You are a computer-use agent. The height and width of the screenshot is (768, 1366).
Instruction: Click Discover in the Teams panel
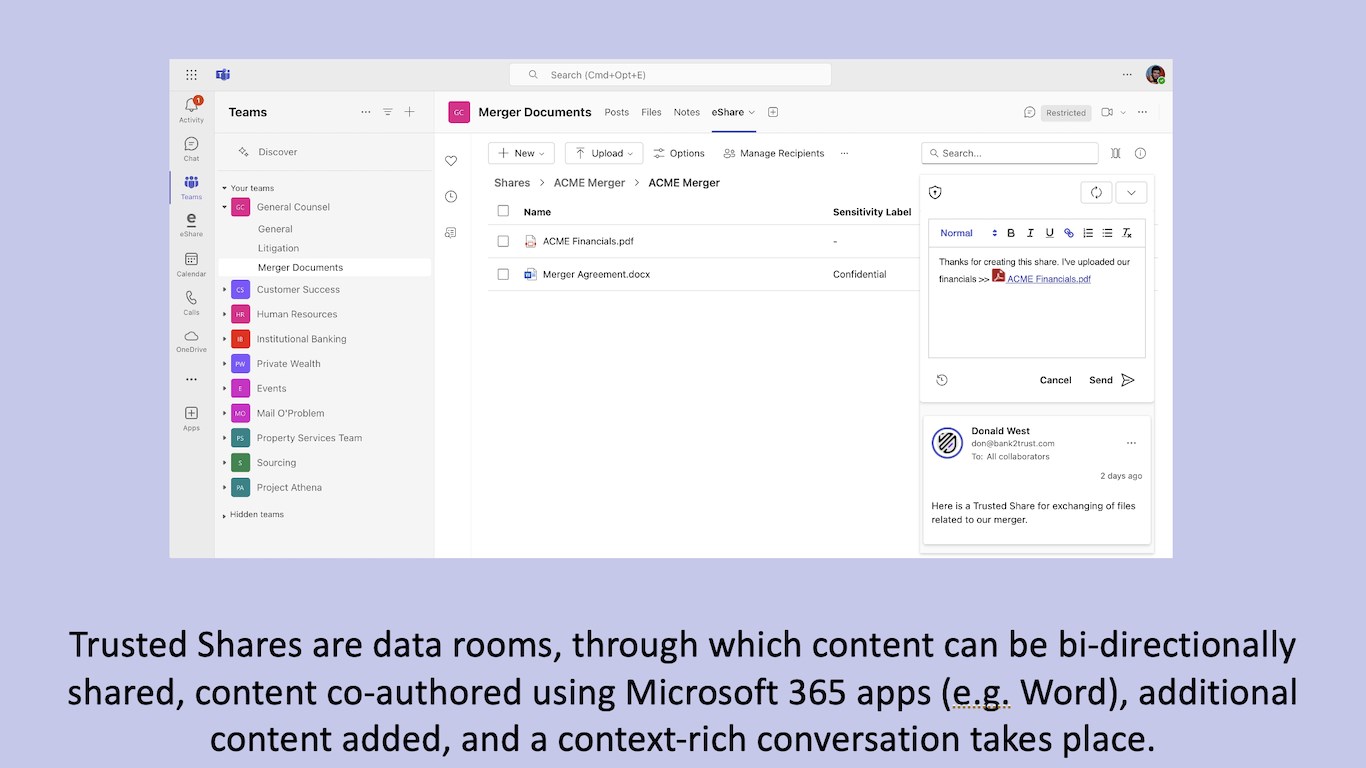[278, 152]
